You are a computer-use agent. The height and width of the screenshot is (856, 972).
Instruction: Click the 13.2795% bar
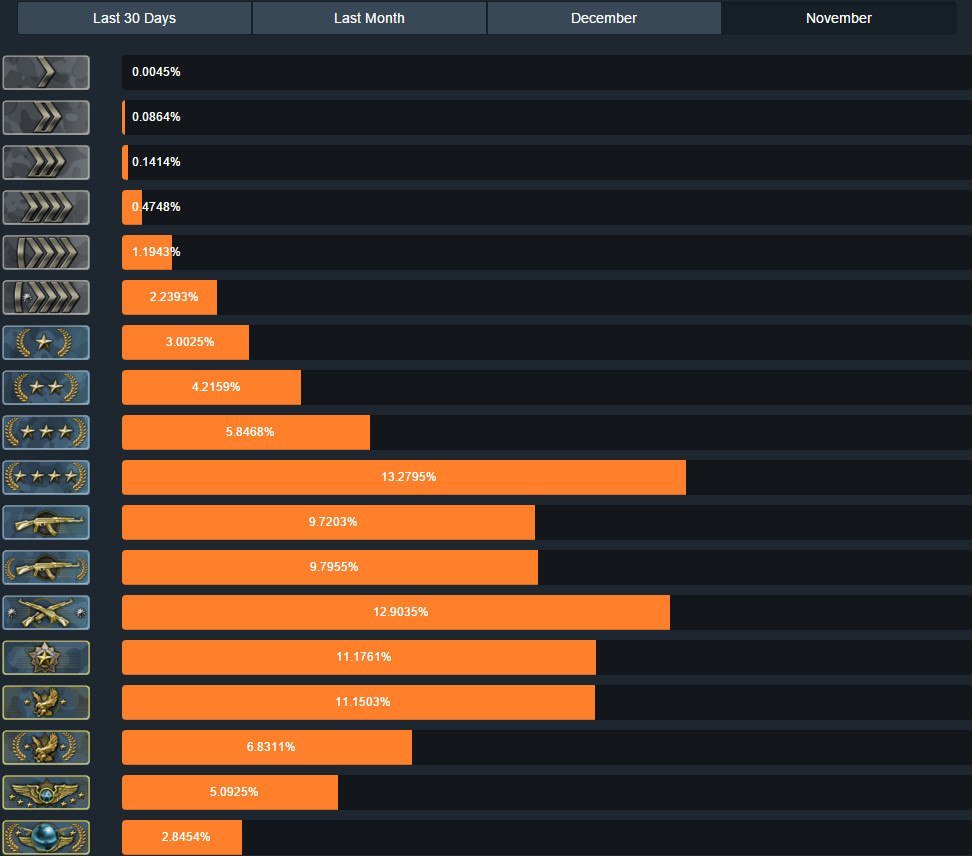pyautogui.click(x=404, y=477)
